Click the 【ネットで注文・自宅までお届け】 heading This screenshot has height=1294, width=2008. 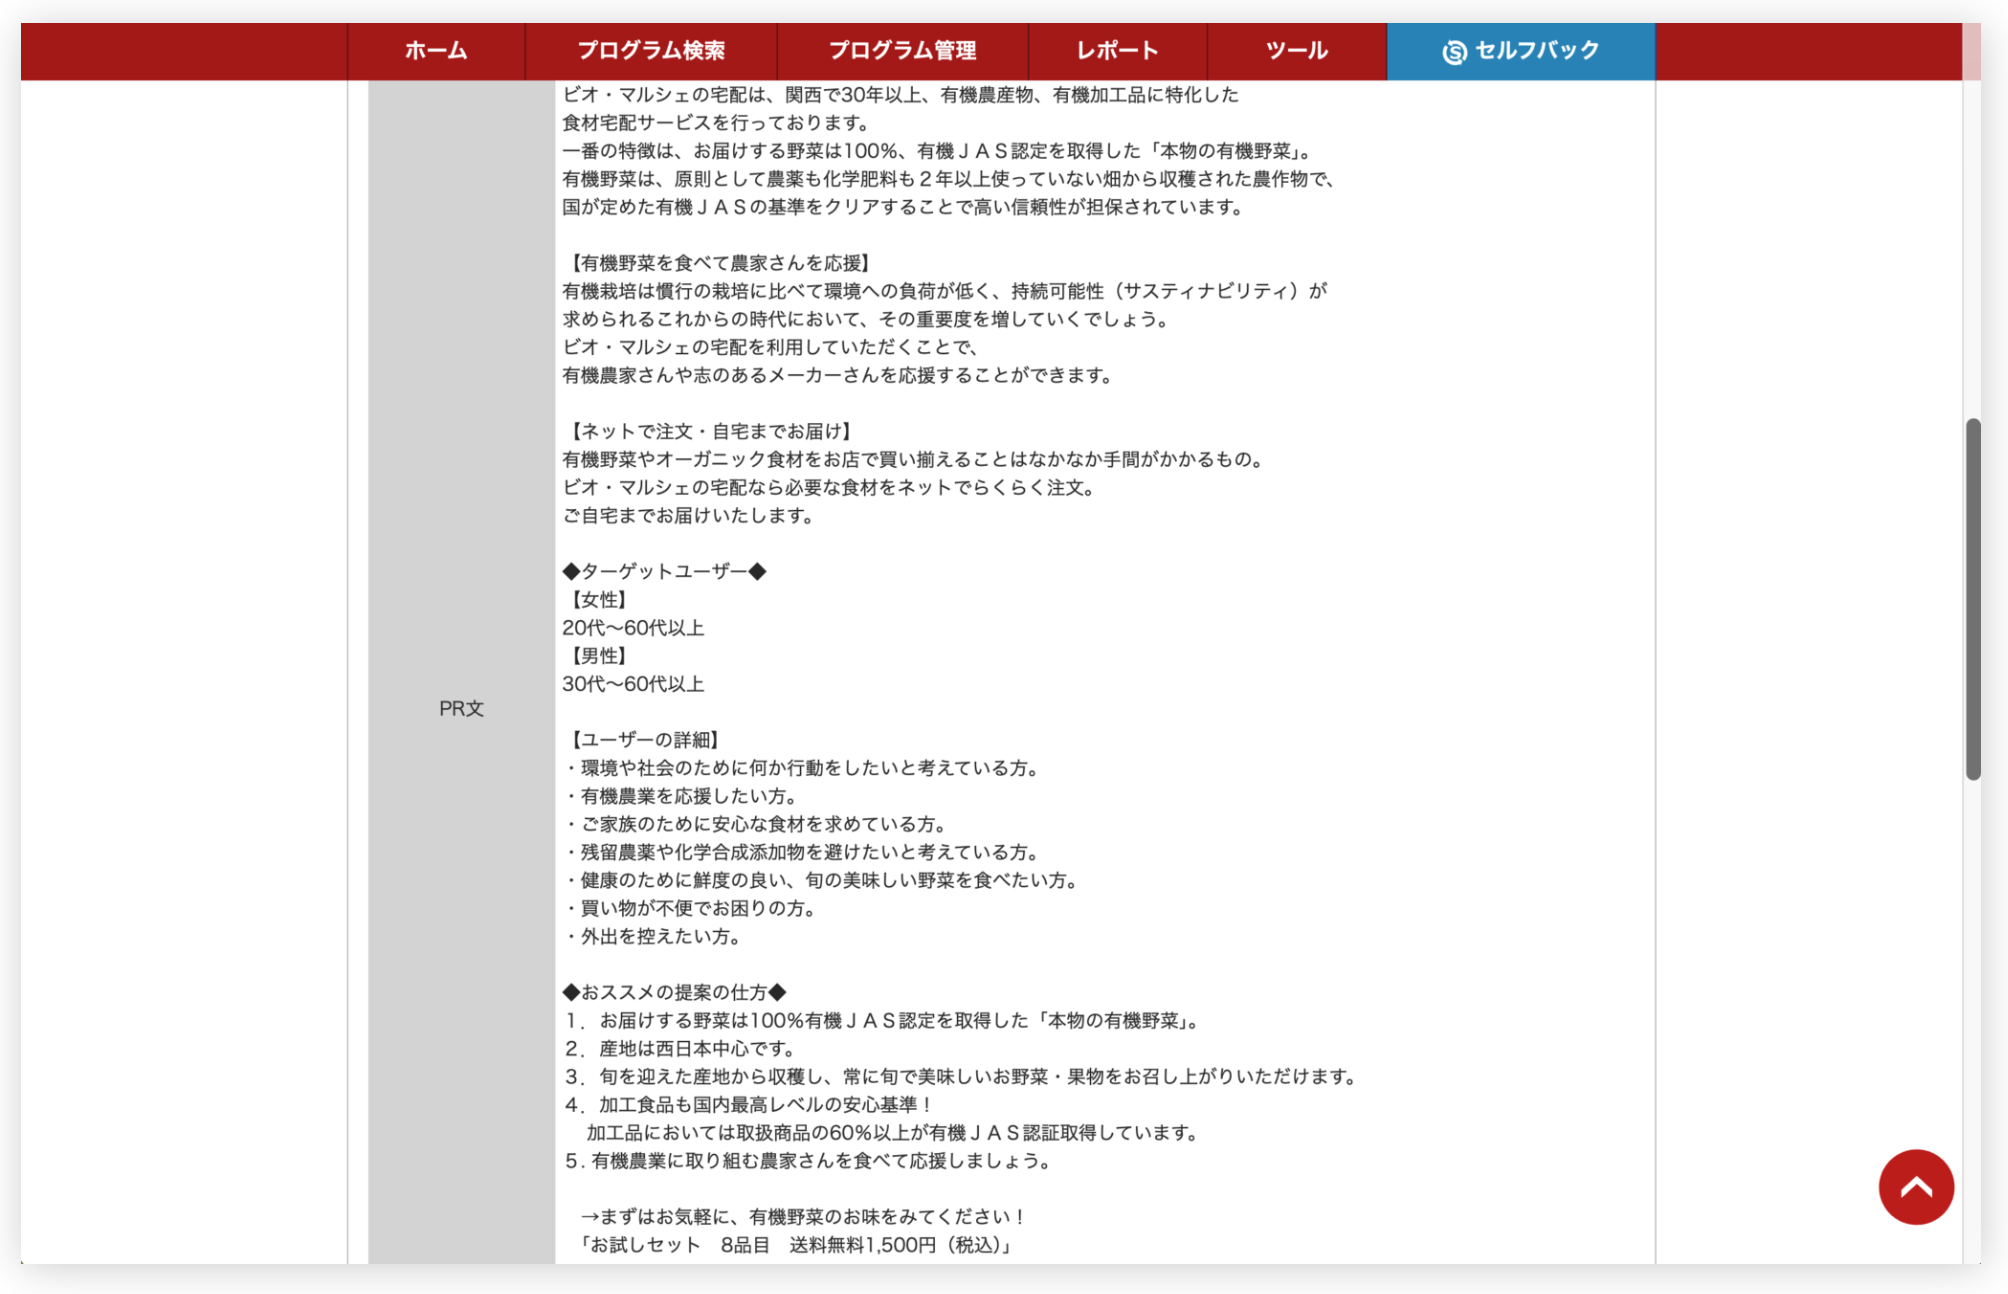tap(710, 431)
